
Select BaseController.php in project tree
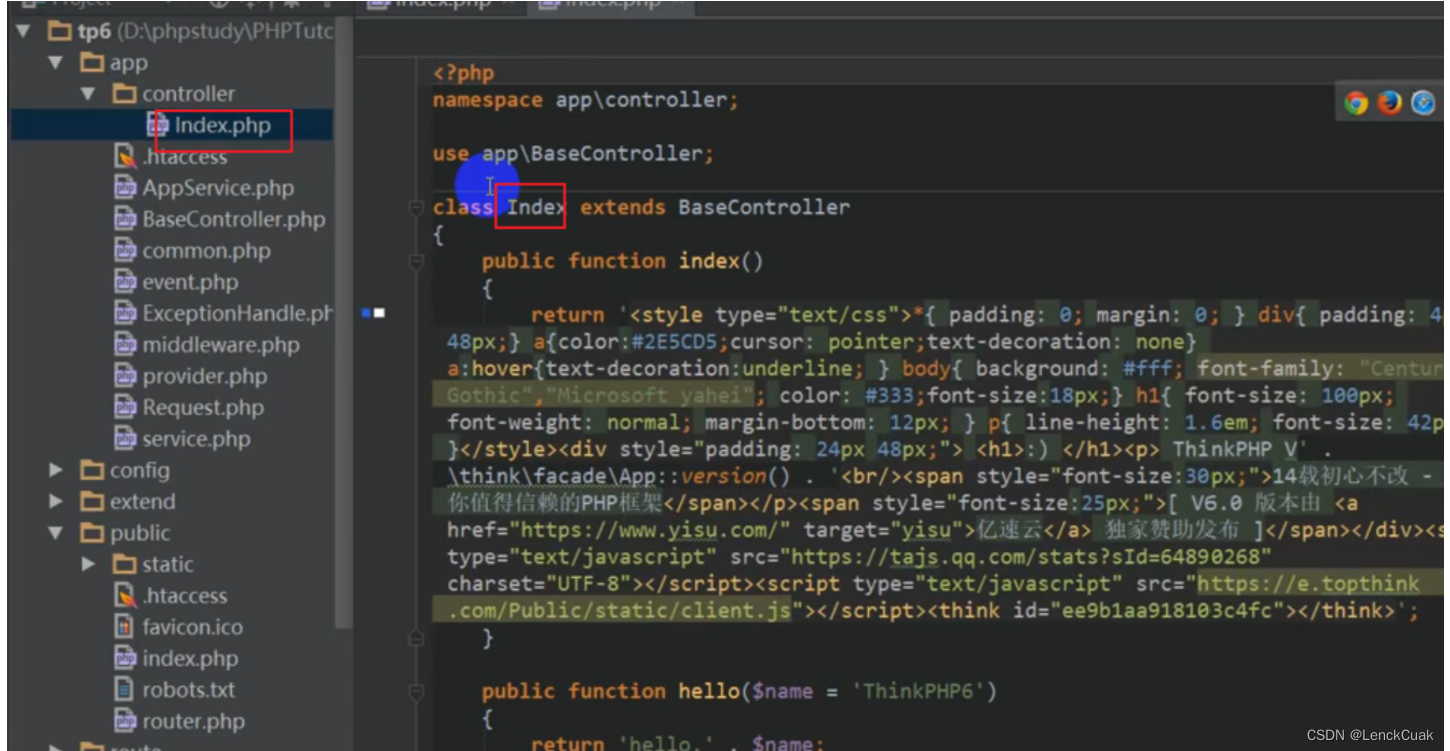pyautogui.click(x=234, y=219)
